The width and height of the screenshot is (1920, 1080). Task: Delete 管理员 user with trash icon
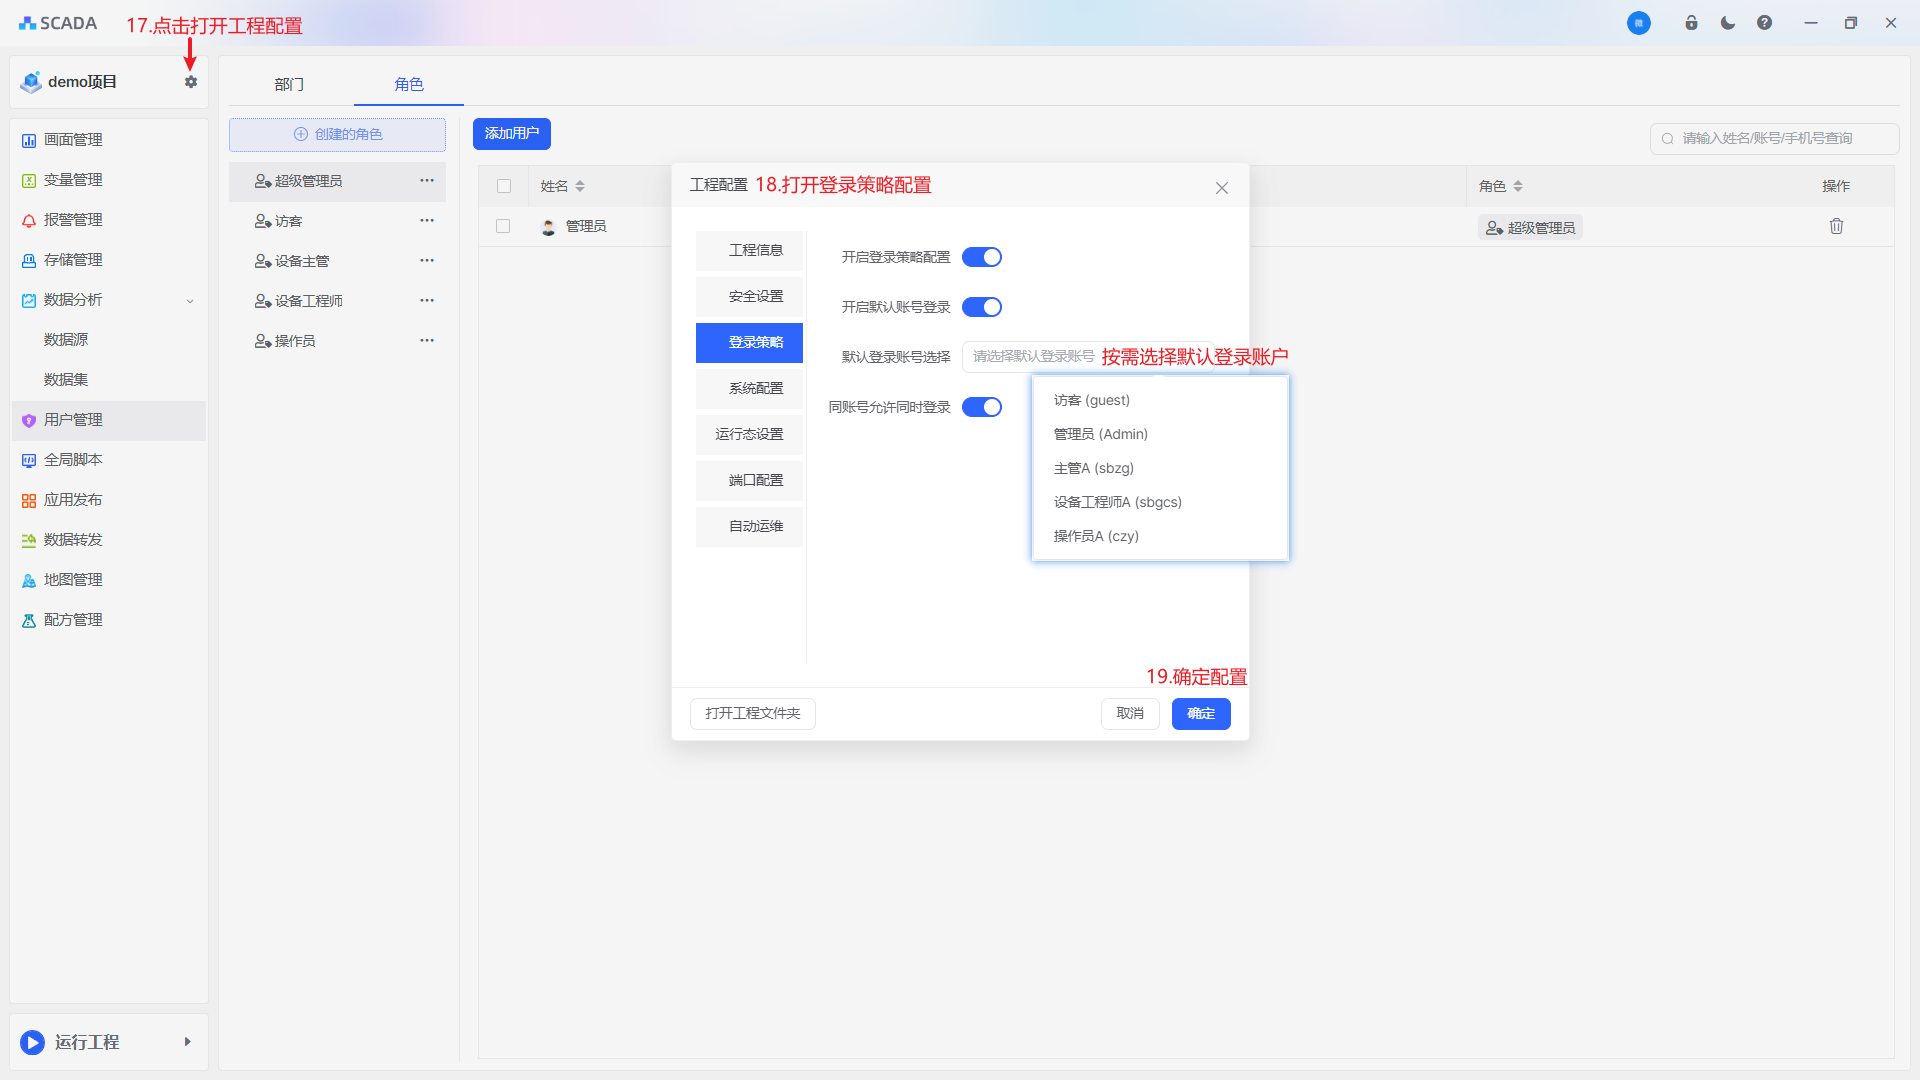[1836, 226]
